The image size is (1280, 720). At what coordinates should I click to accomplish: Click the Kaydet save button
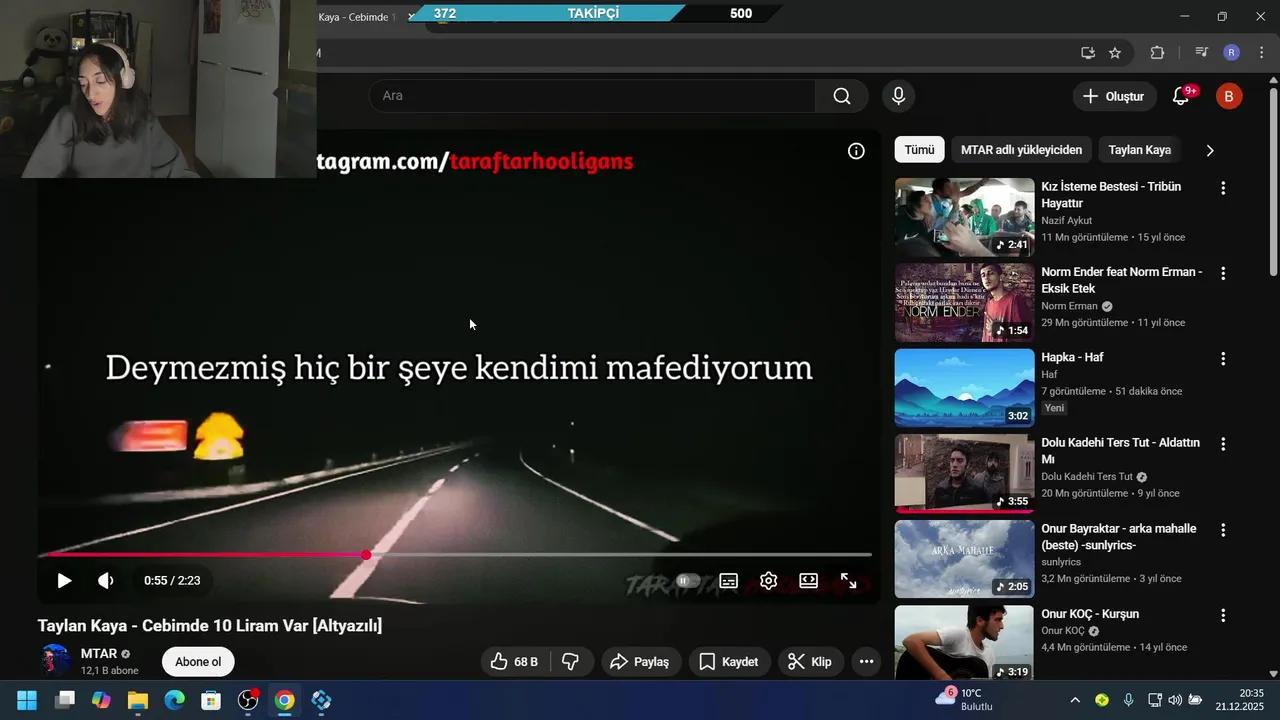click(729, 662)
